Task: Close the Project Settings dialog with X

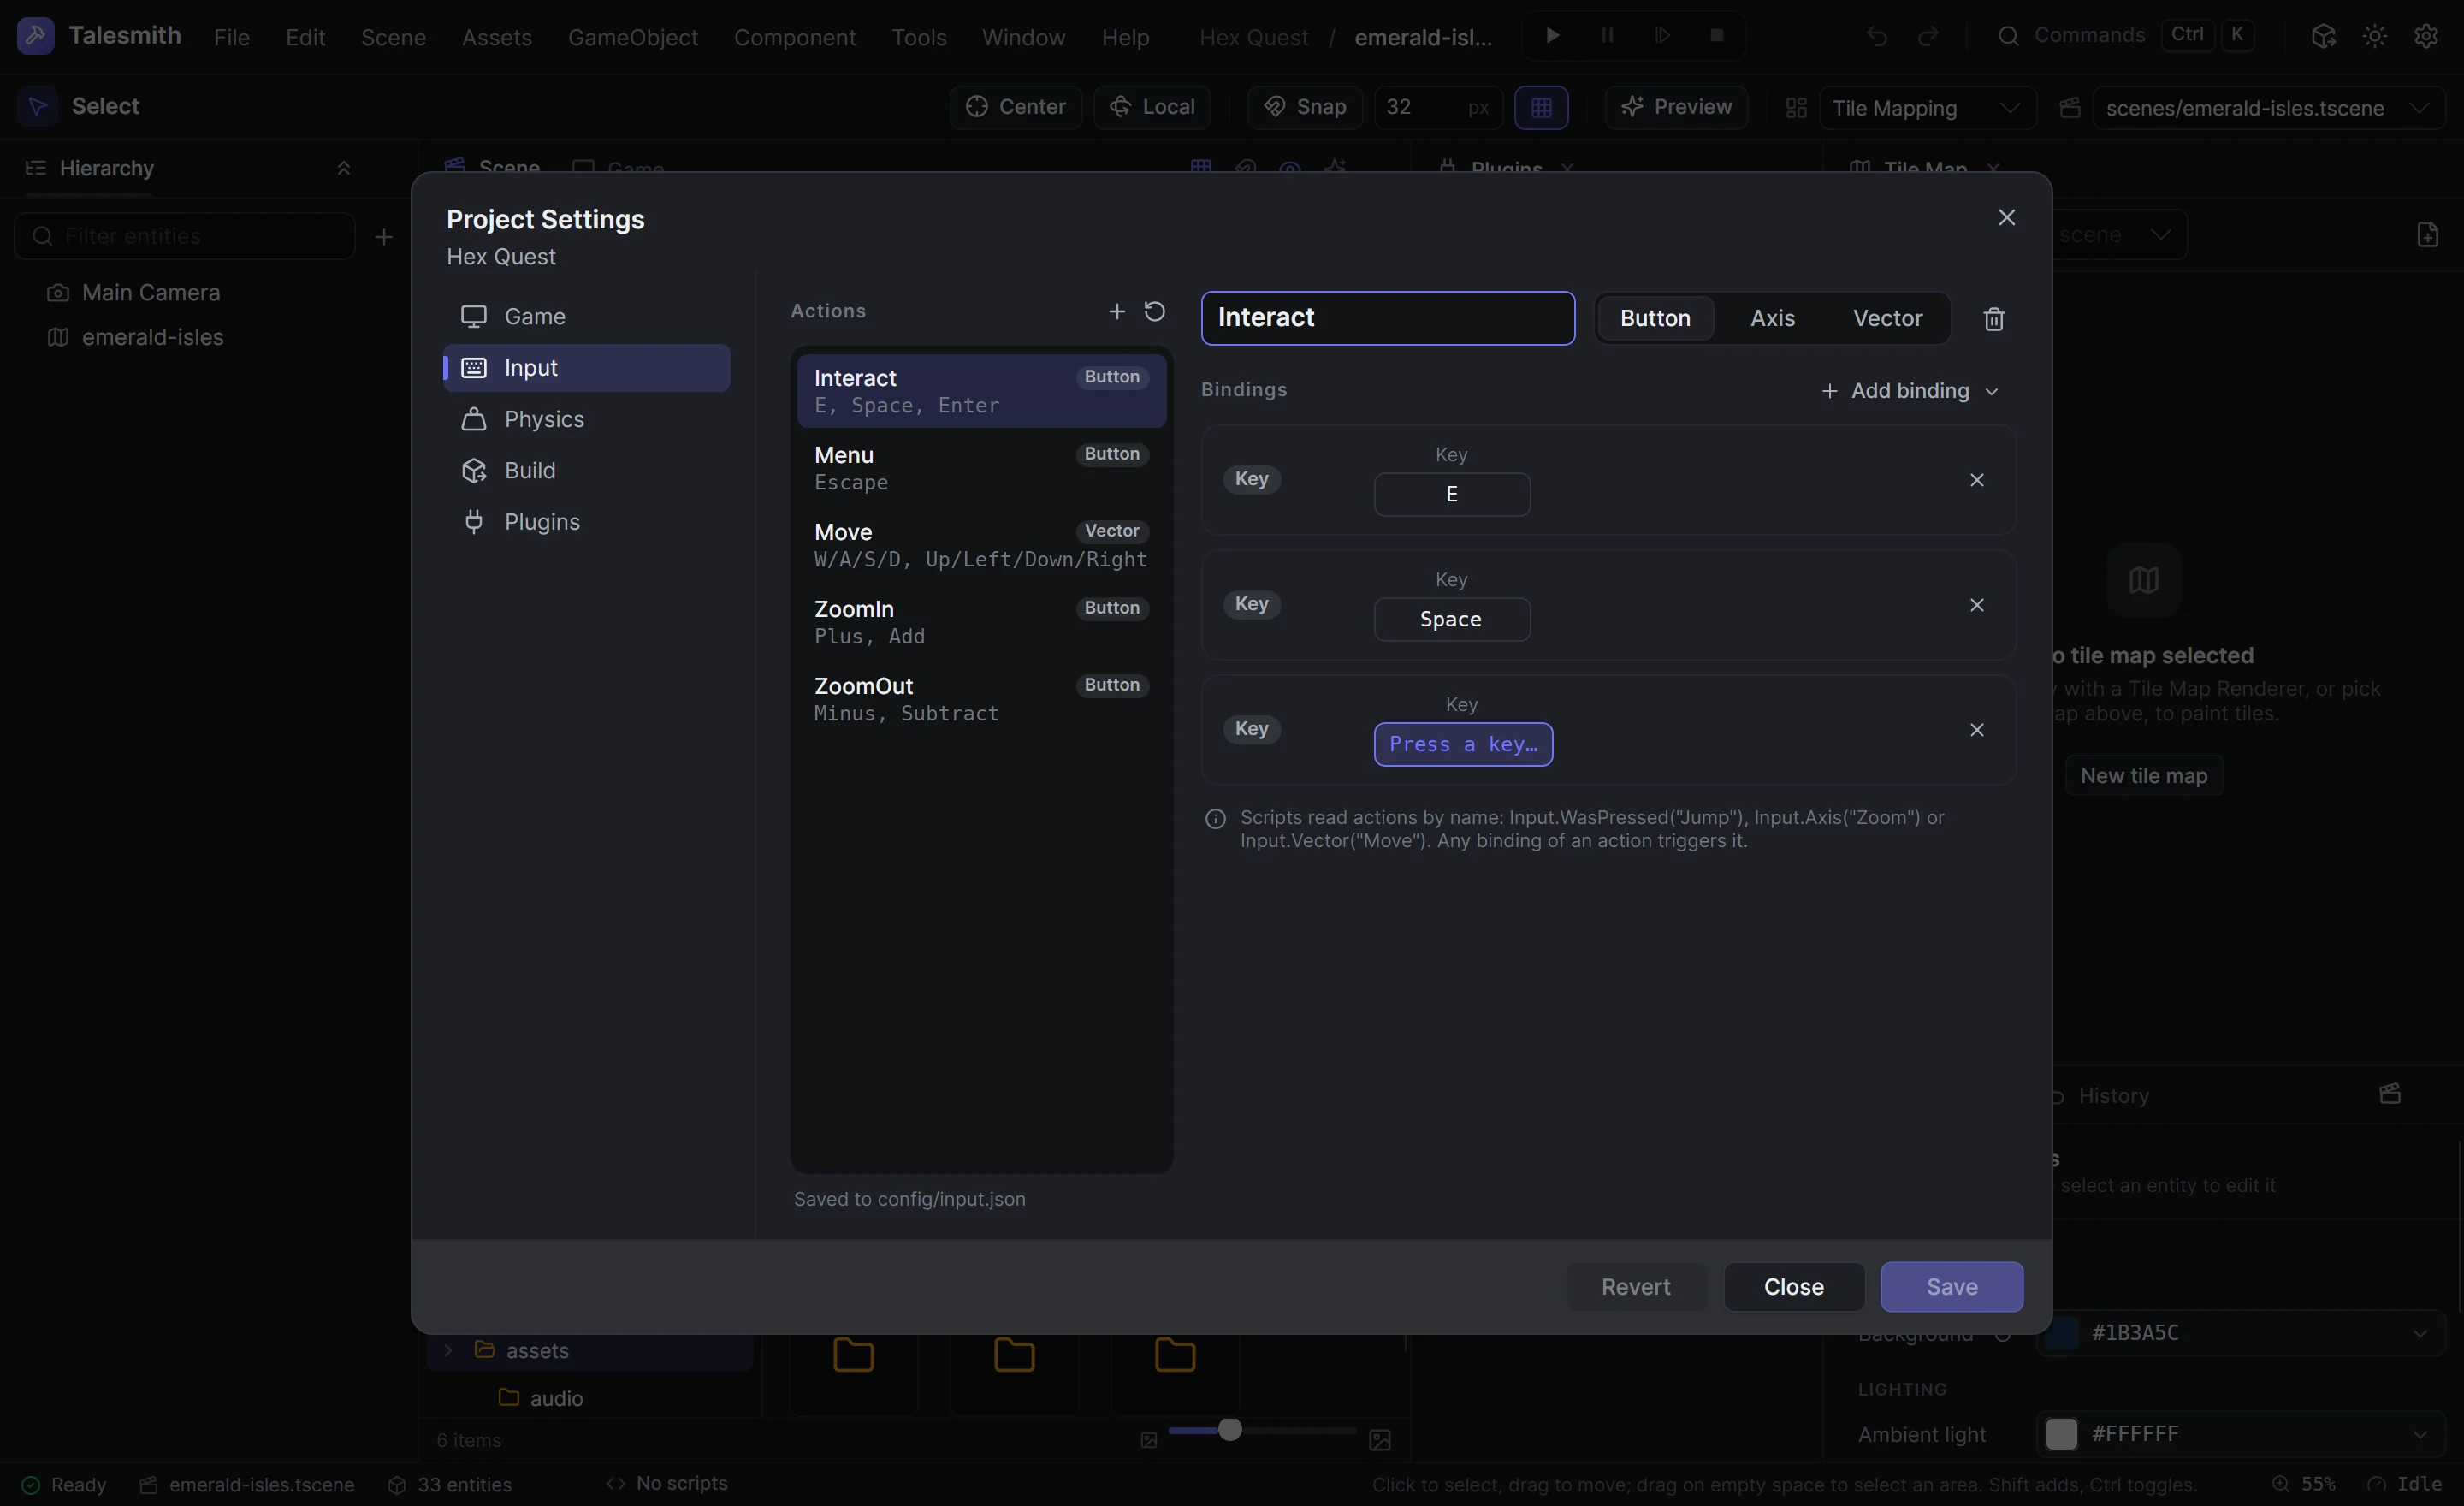Action: point(2006,217)
